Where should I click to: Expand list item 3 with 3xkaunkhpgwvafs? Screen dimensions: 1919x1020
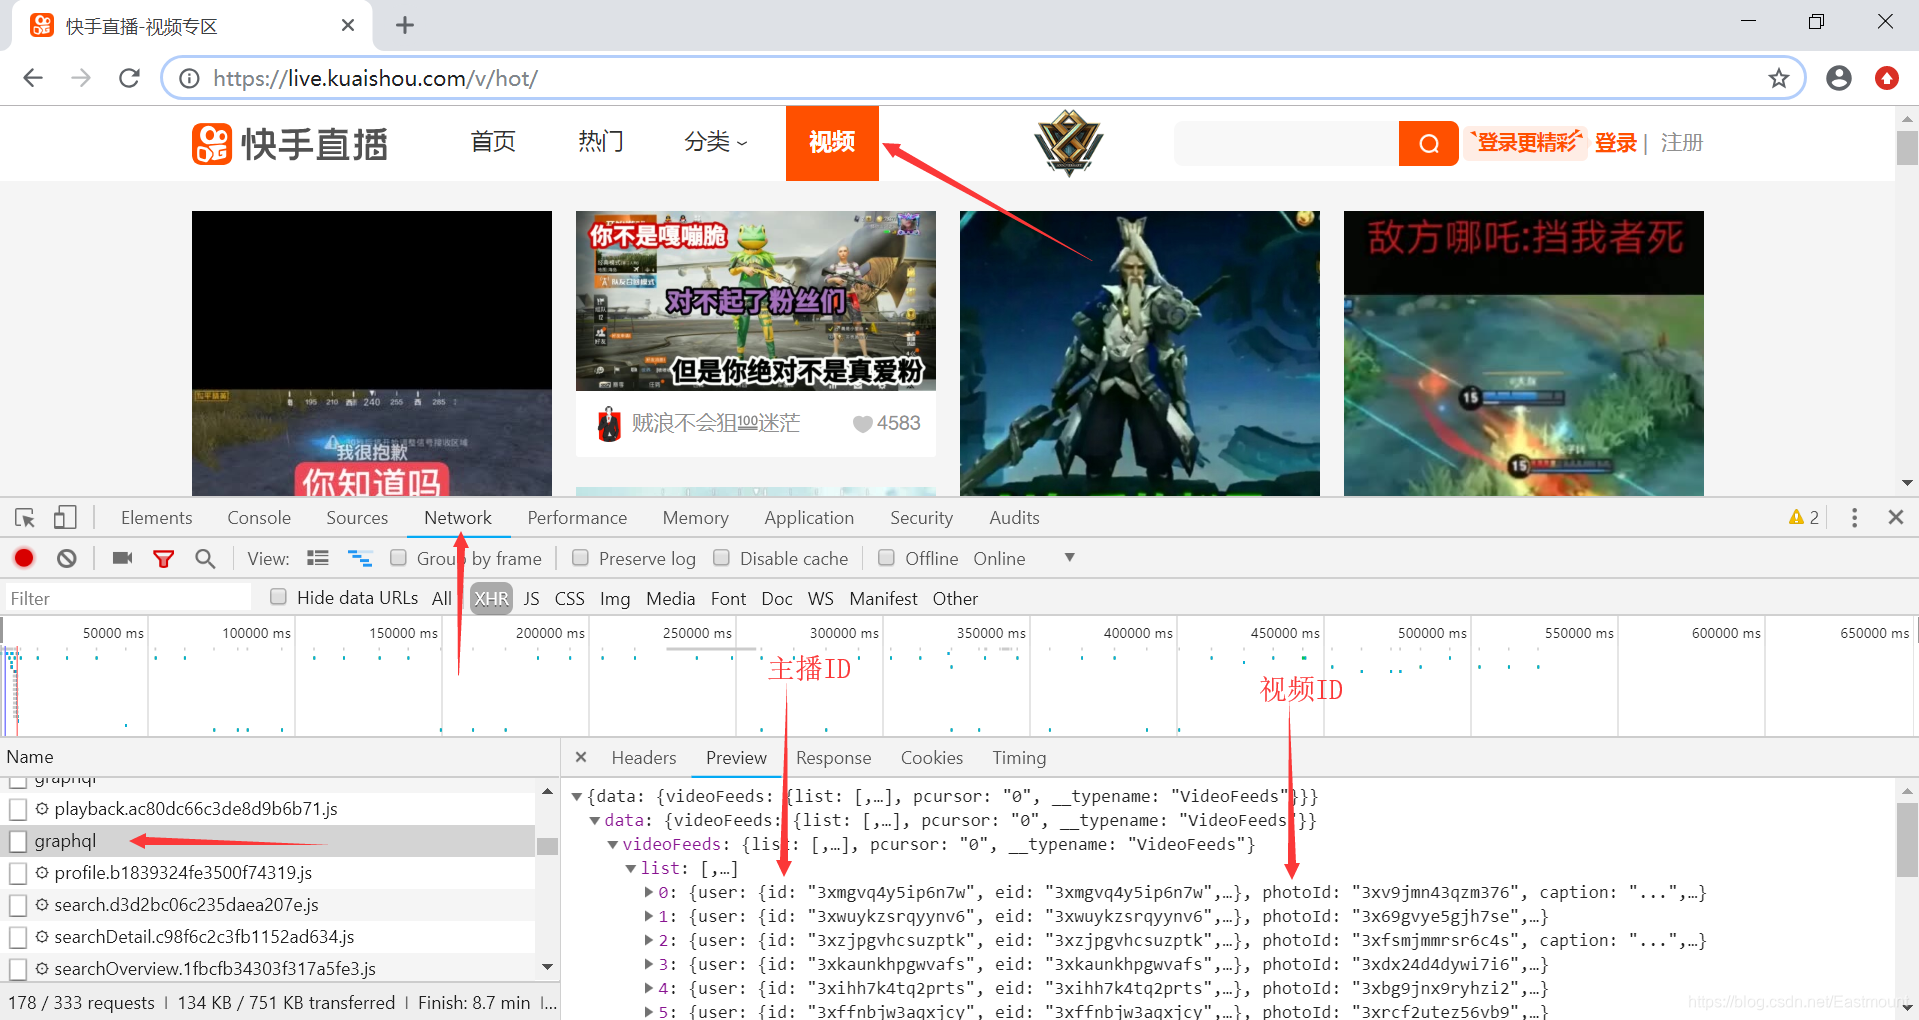pos(649,964)
